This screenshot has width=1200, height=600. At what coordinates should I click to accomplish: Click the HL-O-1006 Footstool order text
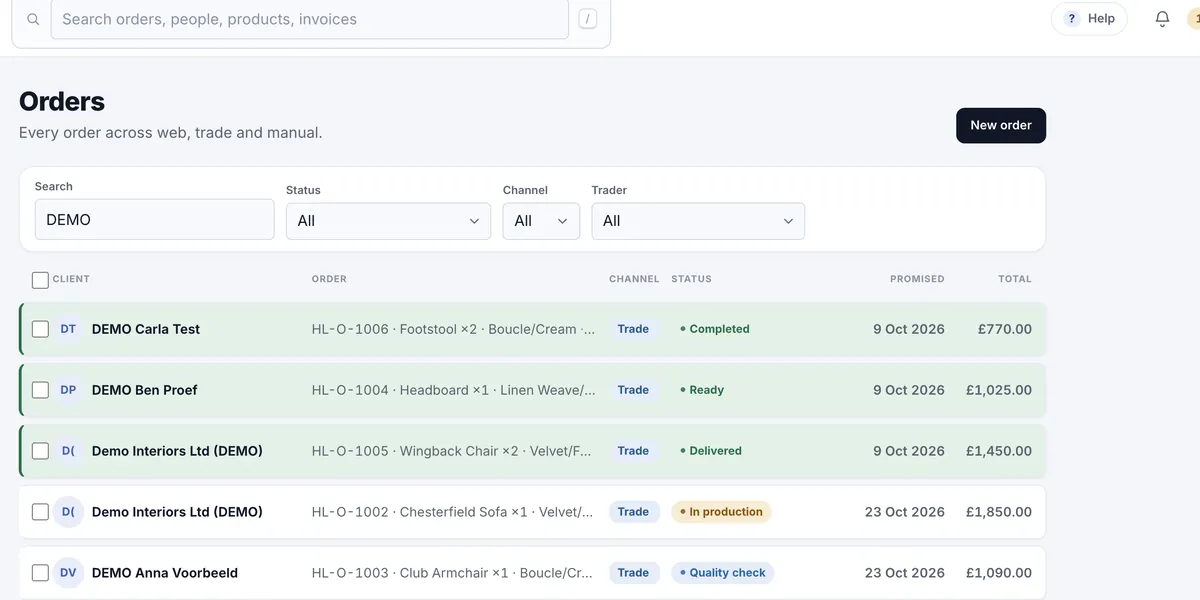tap(454, 329)
